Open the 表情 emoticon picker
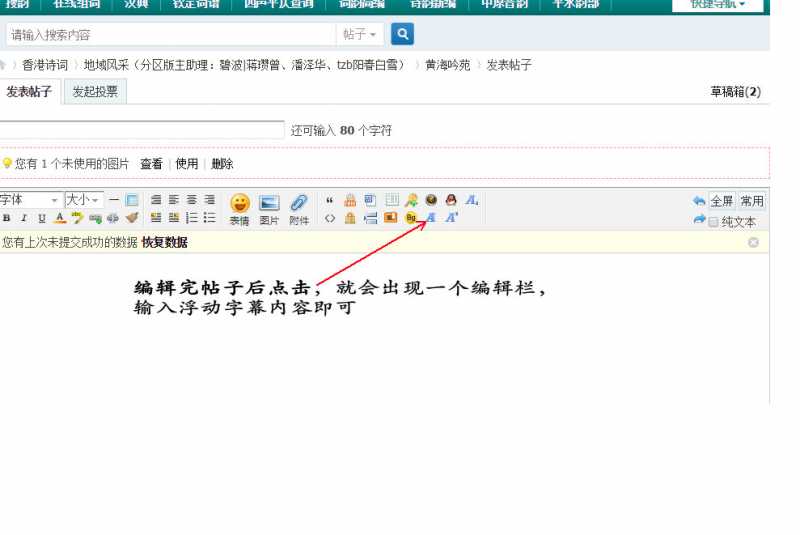 coord(239,207)
